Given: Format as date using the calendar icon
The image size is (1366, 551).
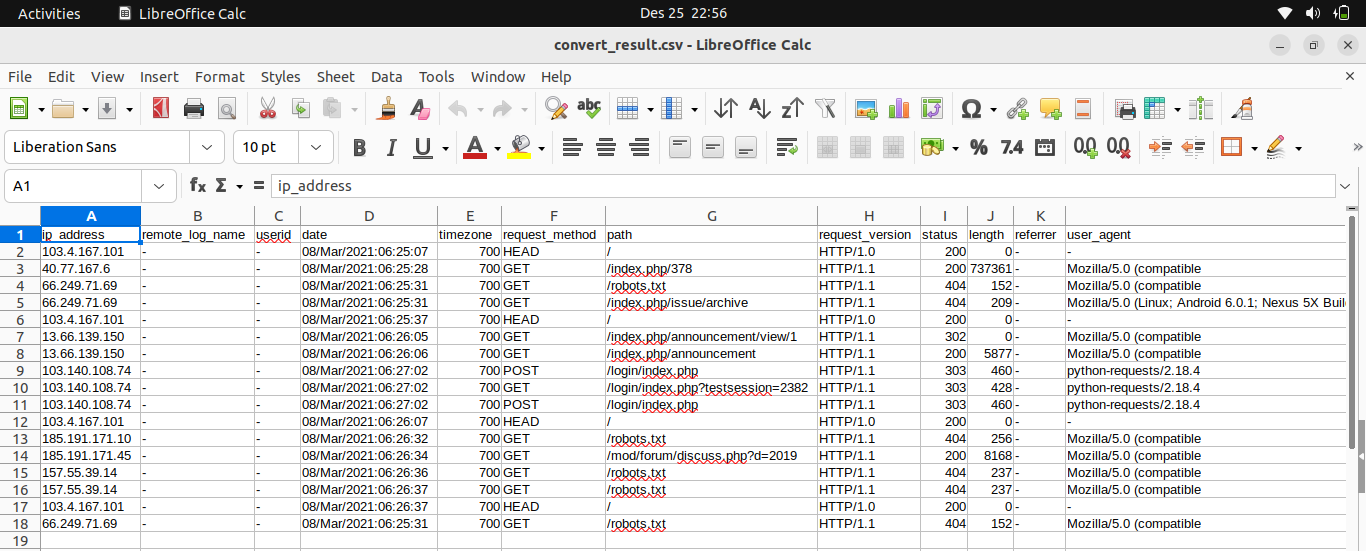Looking at the screenshot, I should pos(1045,147).
